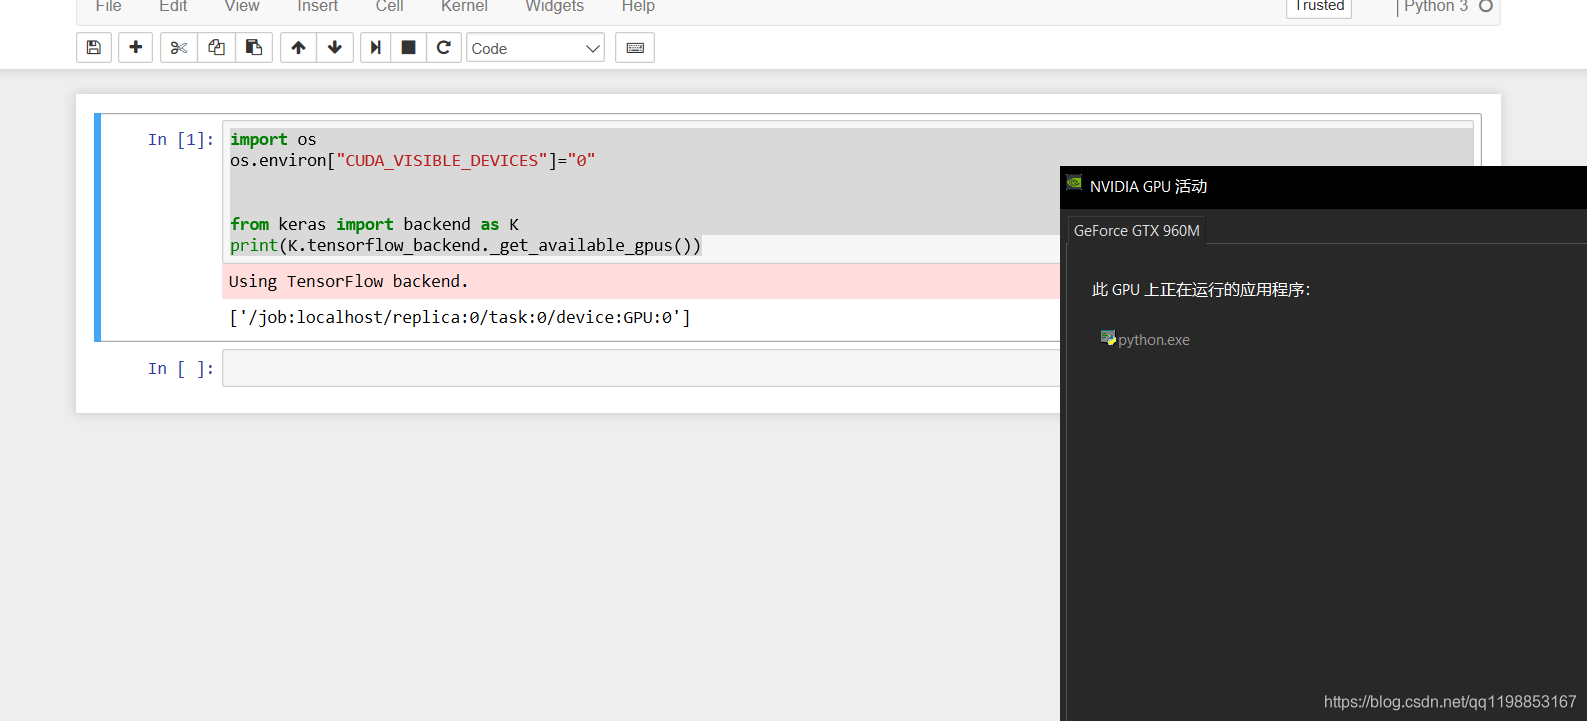The width and height of the screenshot is (1587, 721).
Task: Click the 'Using TensorFlow backend.' output
Action: pyautogui.click(x=348, y=282)
